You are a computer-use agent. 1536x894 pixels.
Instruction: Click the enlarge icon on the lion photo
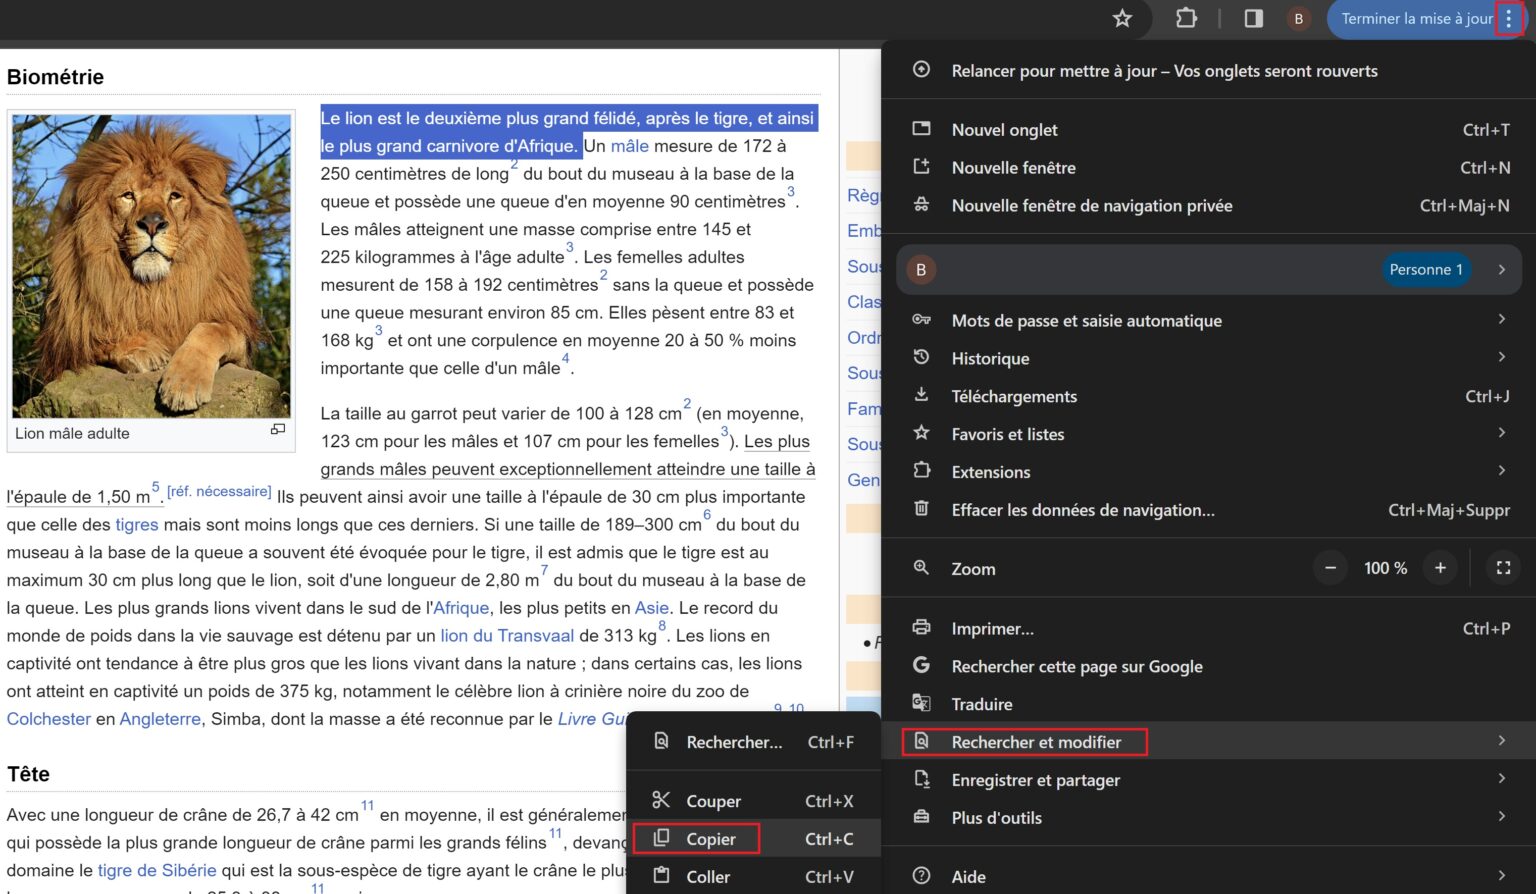[279, 429]
